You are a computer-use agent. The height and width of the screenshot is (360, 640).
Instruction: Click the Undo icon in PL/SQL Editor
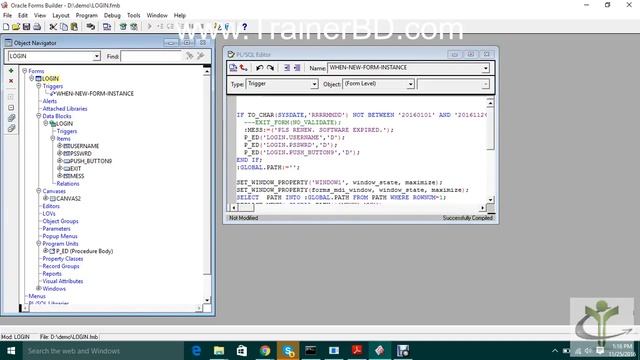click(x=260, y=68)
